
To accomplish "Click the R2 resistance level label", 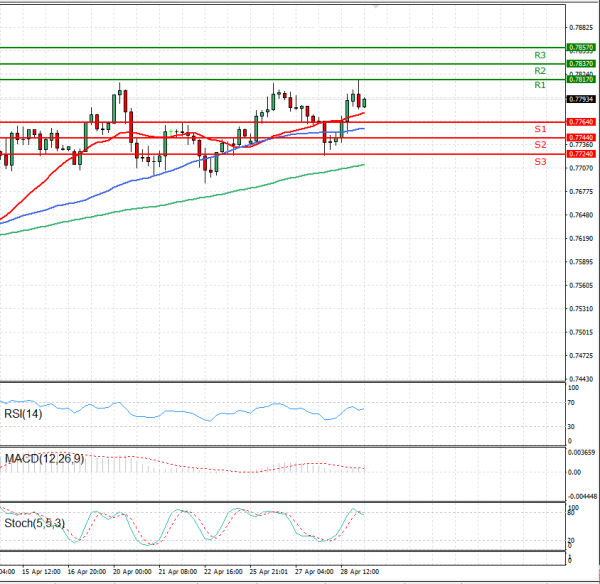I will pyautogui.click(x=539, y=71).
